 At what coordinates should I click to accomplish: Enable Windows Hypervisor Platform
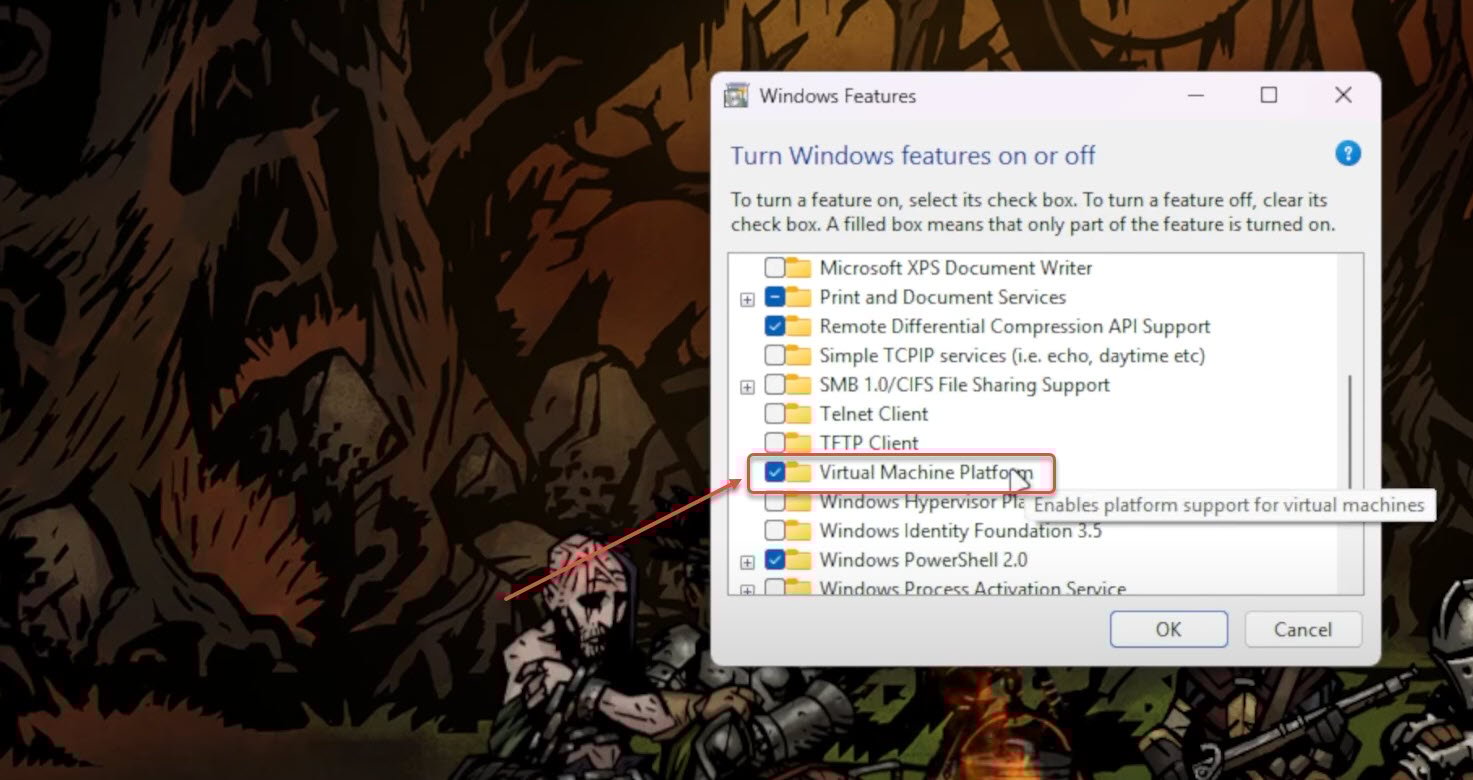click(774, 501)
